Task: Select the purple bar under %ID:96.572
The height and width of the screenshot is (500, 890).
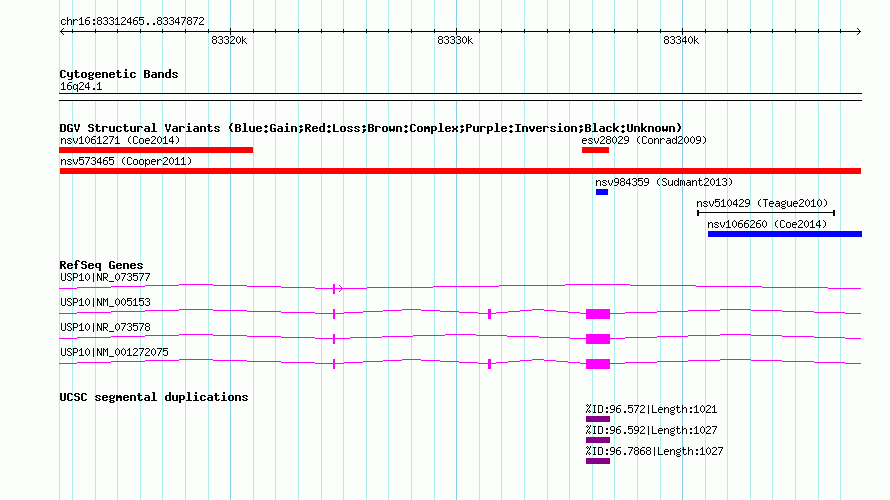Action: tap(598, 419)
